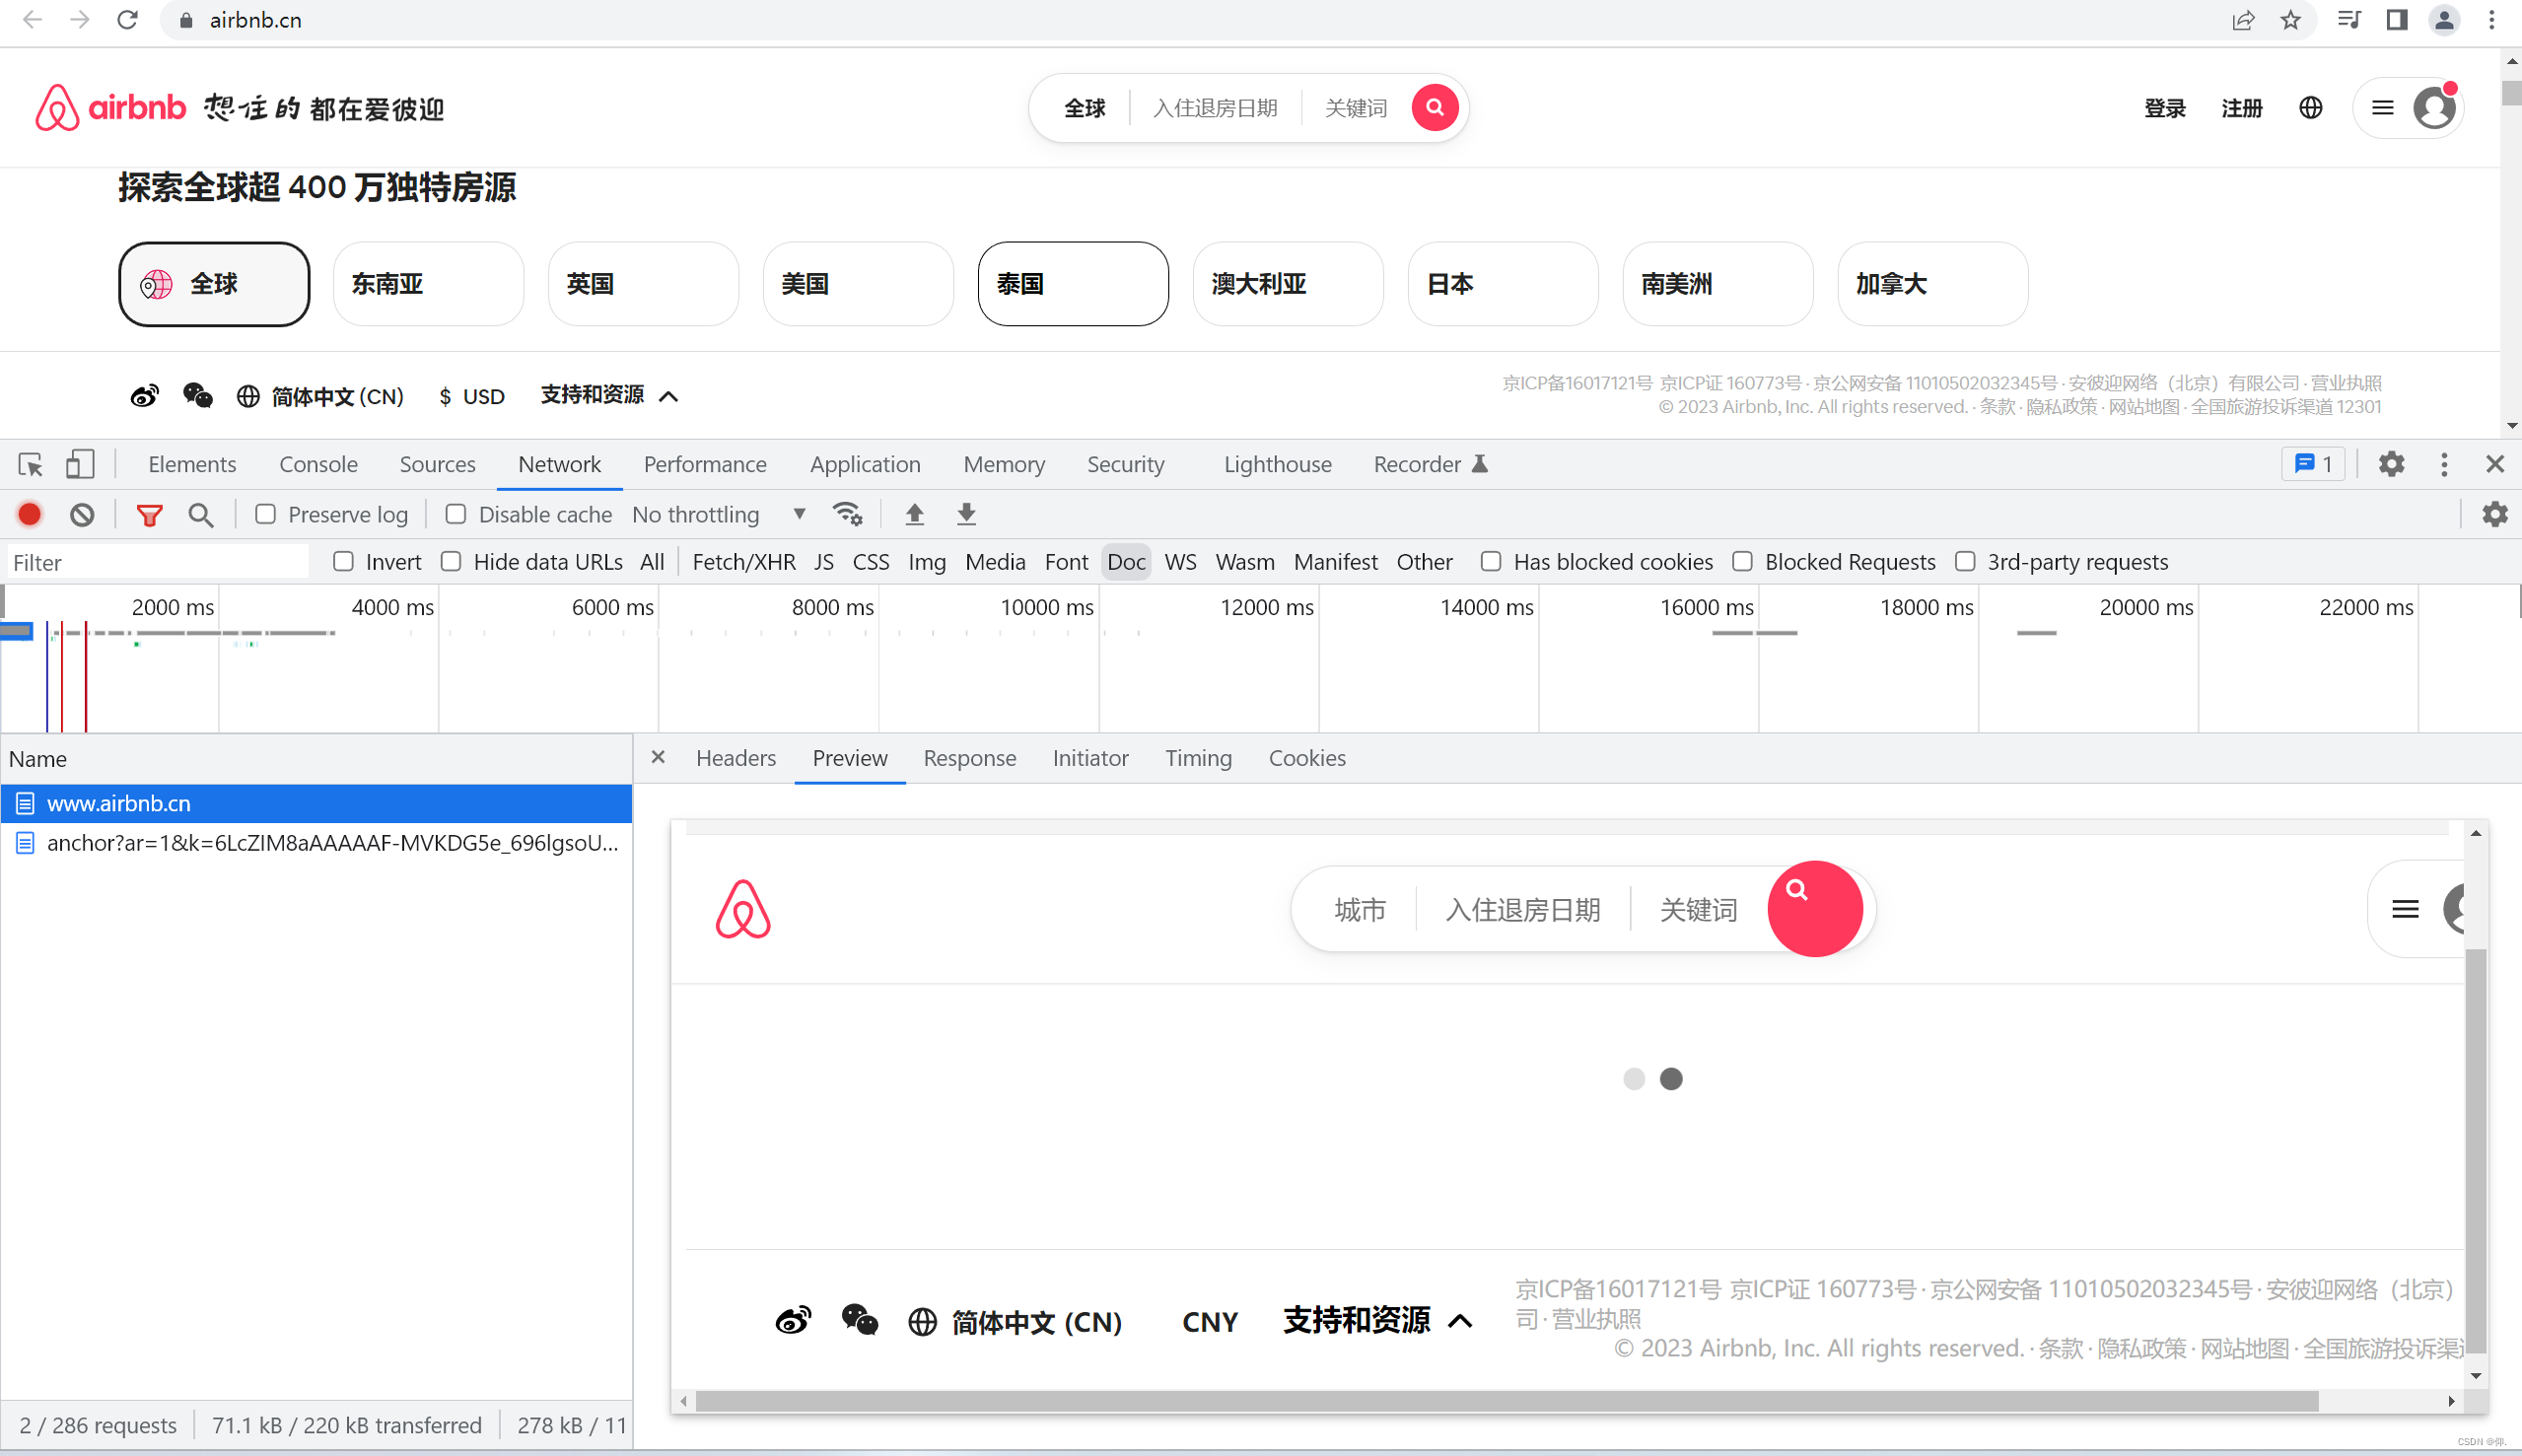The height and width of the screenshot is (1456, 2522).
Task: Click the import HAR file upload icon
Action: 914,514
